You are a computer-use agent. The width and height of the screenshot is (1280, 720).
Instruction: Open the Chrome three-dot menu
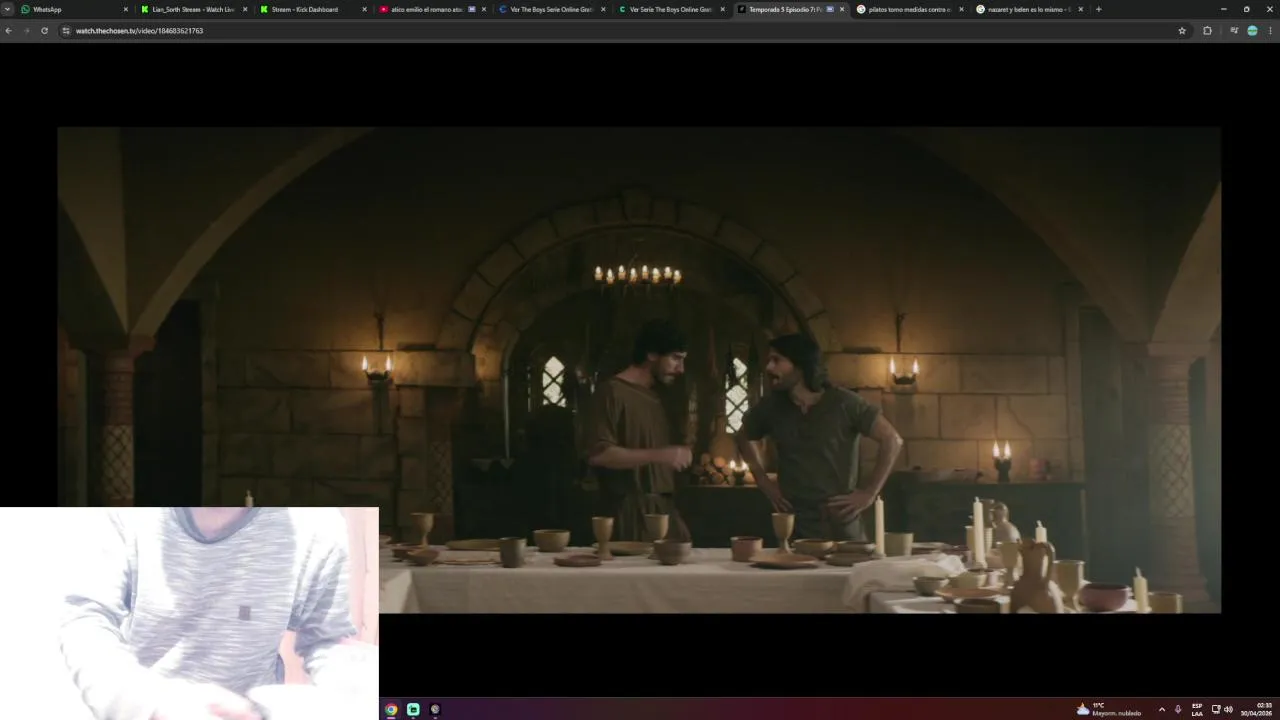[x=1270, y=31]
